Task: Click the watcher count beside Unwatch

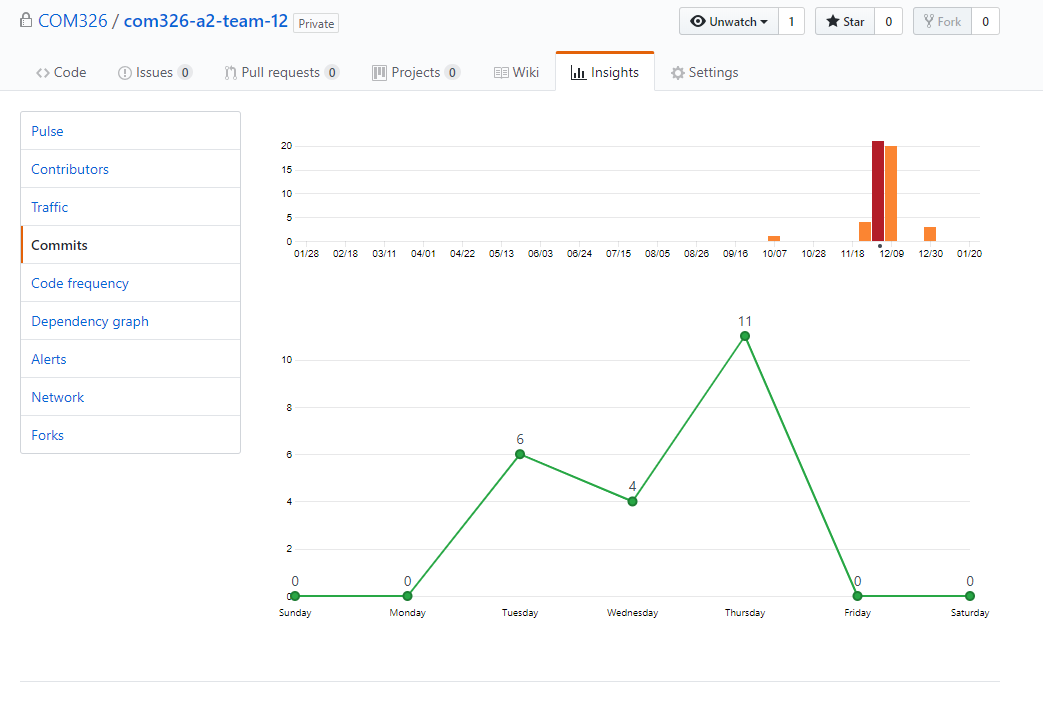Action: [x=791, y=20]
